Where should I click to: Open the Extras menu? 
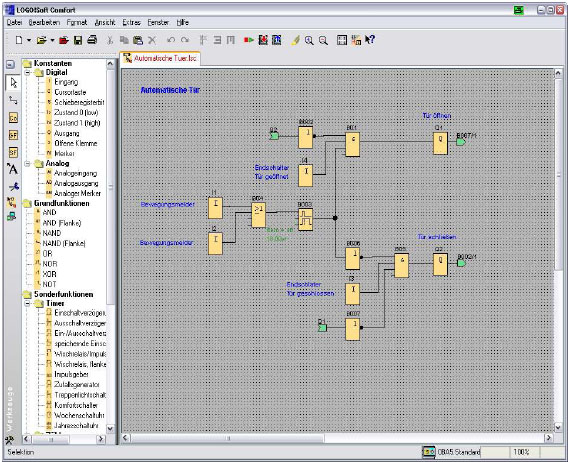[131, 23]
